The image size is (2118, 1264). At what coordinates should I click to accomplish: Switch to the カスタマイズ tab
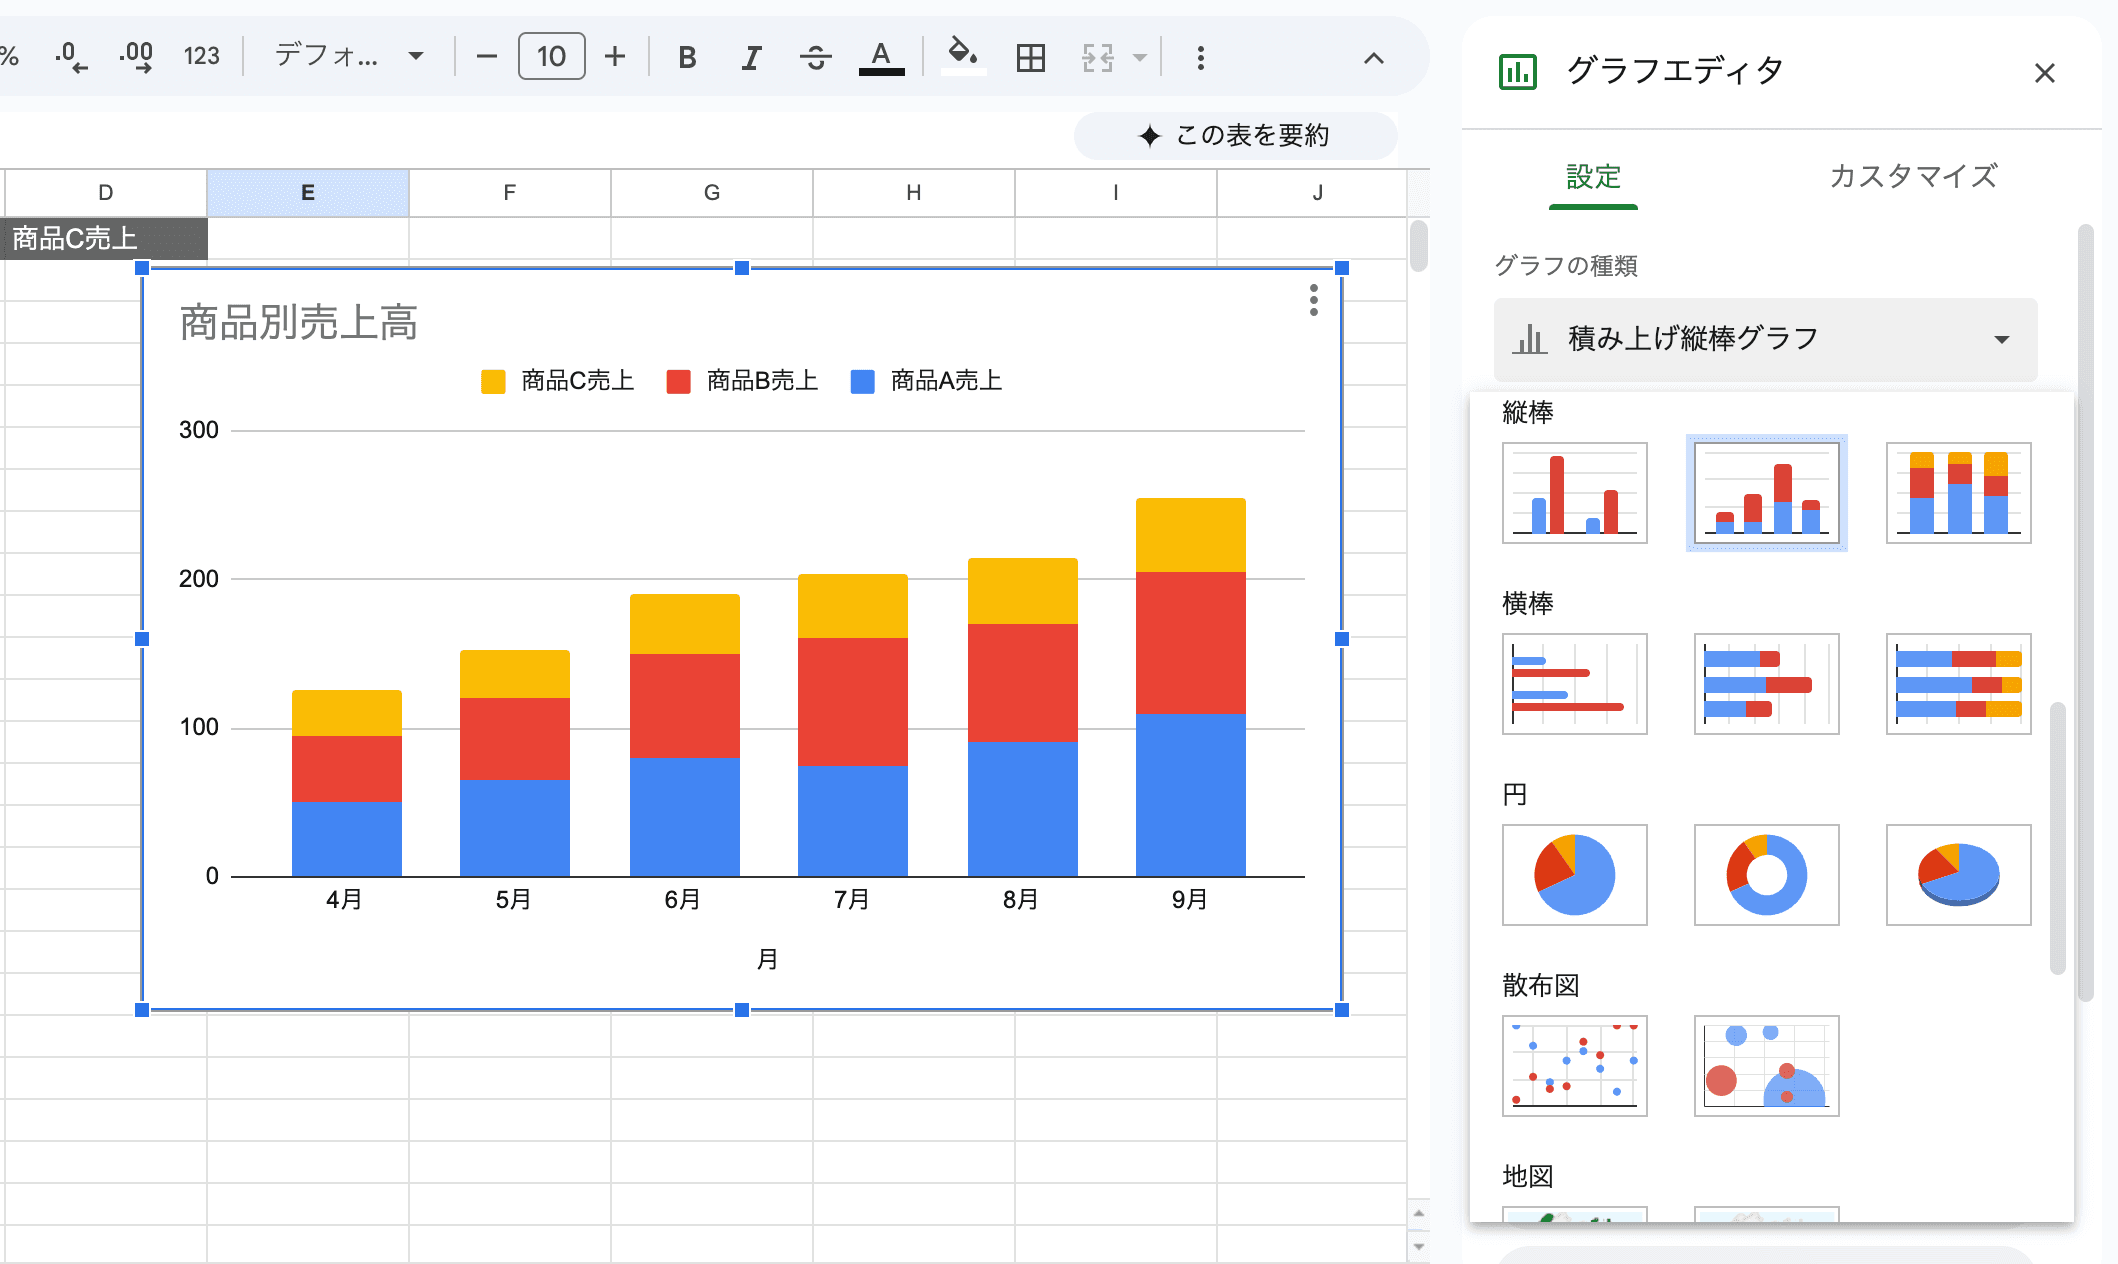click(1912, 176)
